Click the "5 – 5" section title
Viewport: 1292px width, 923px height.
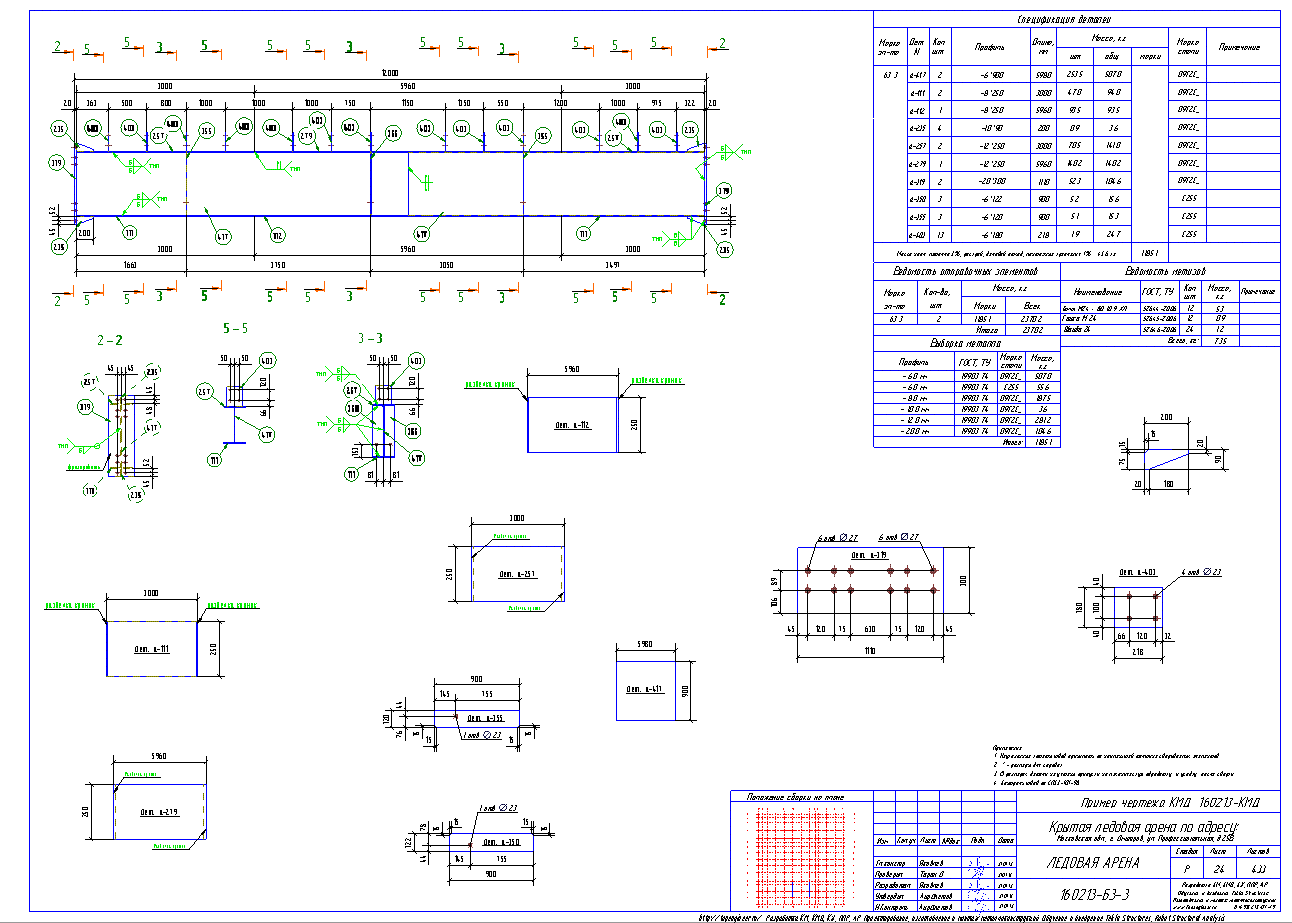(236, 327)
